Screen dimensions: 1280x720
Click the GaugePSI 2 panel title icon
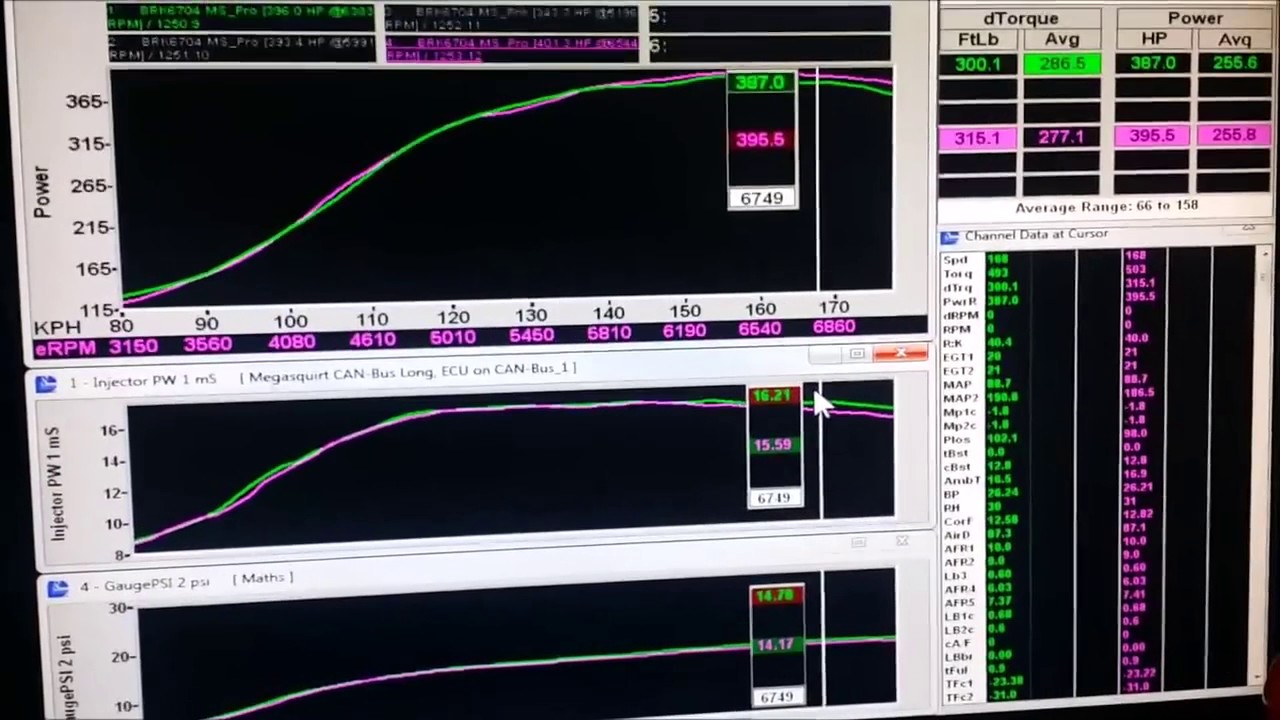(57, 588)
